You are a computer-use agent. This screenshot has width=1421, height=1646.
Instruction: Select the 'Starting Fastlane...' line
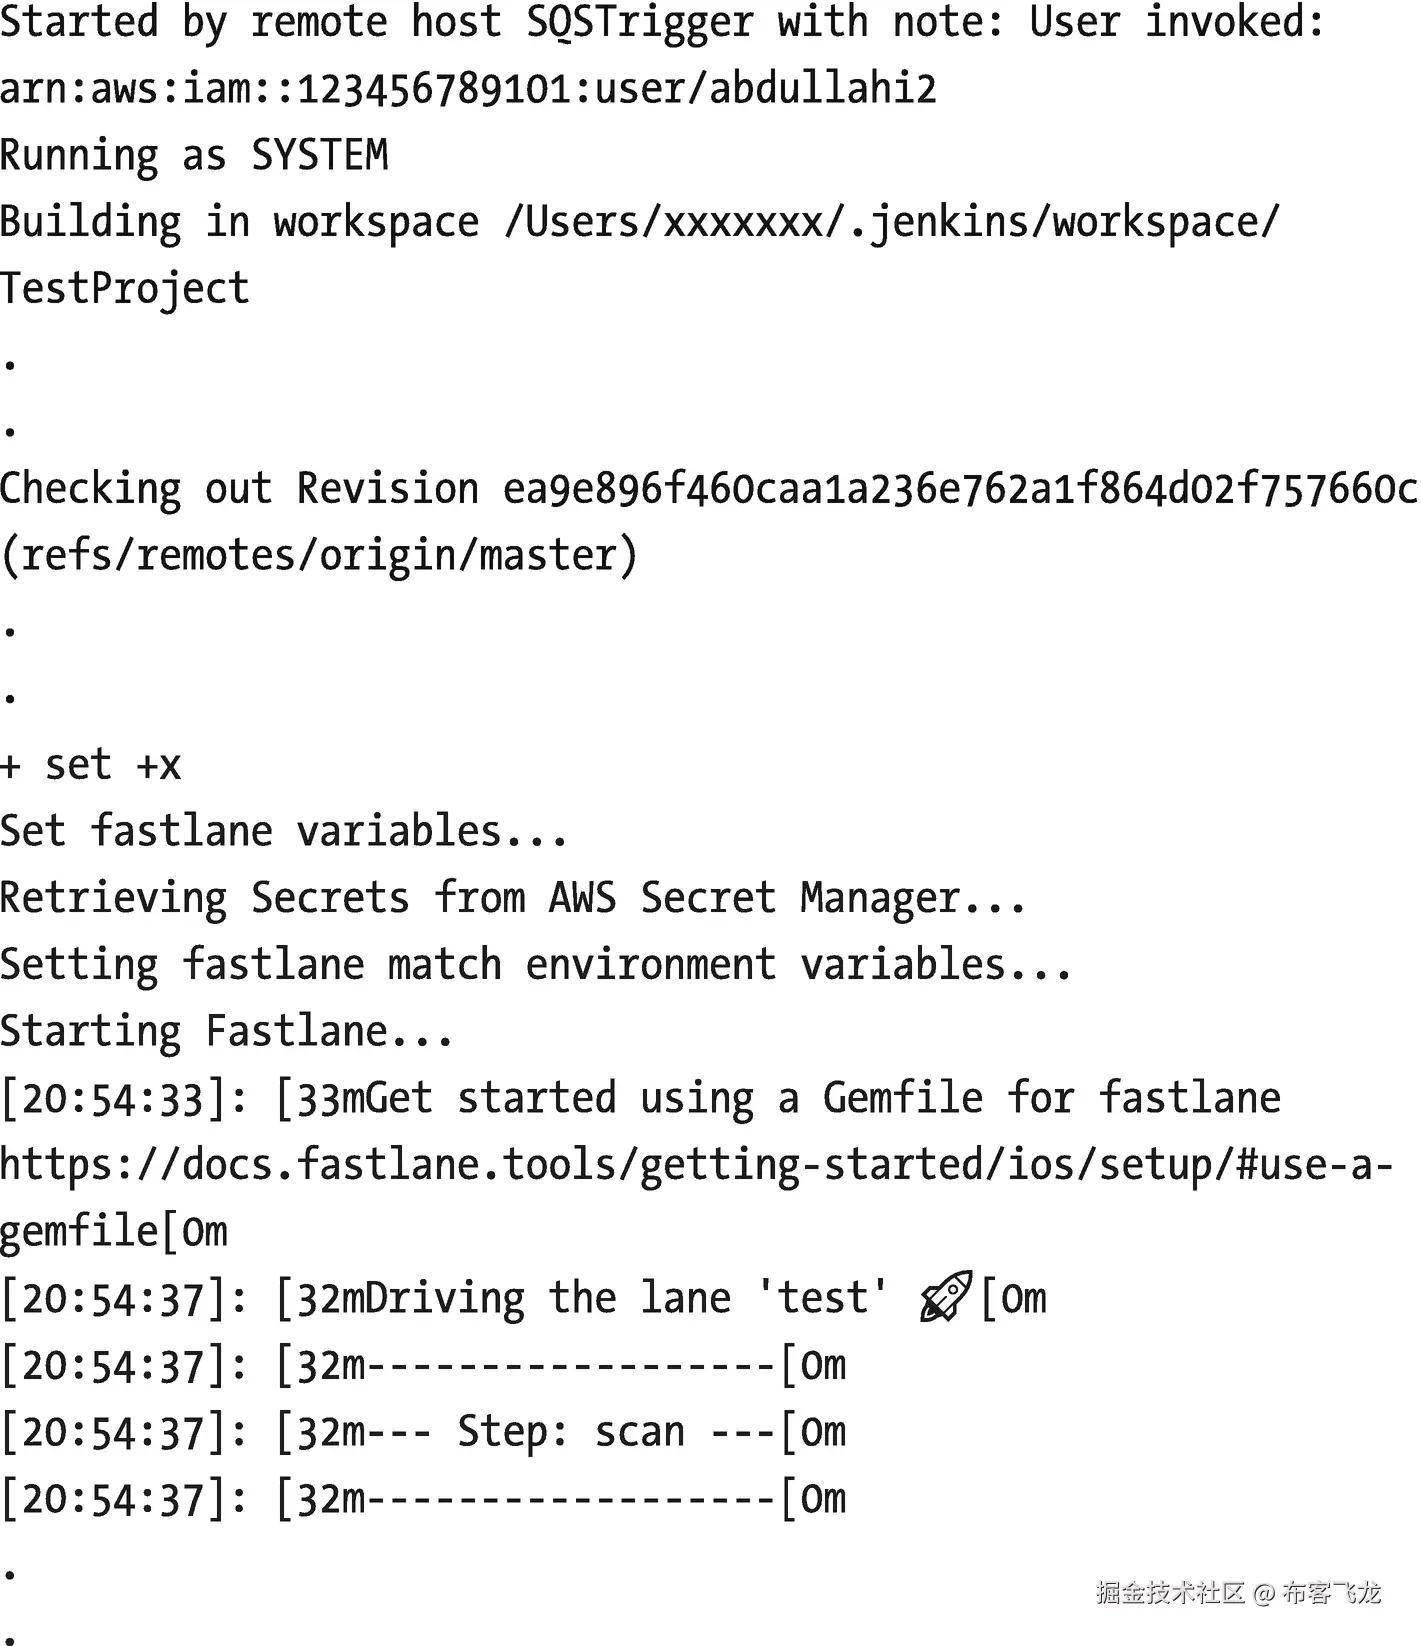227,1032
